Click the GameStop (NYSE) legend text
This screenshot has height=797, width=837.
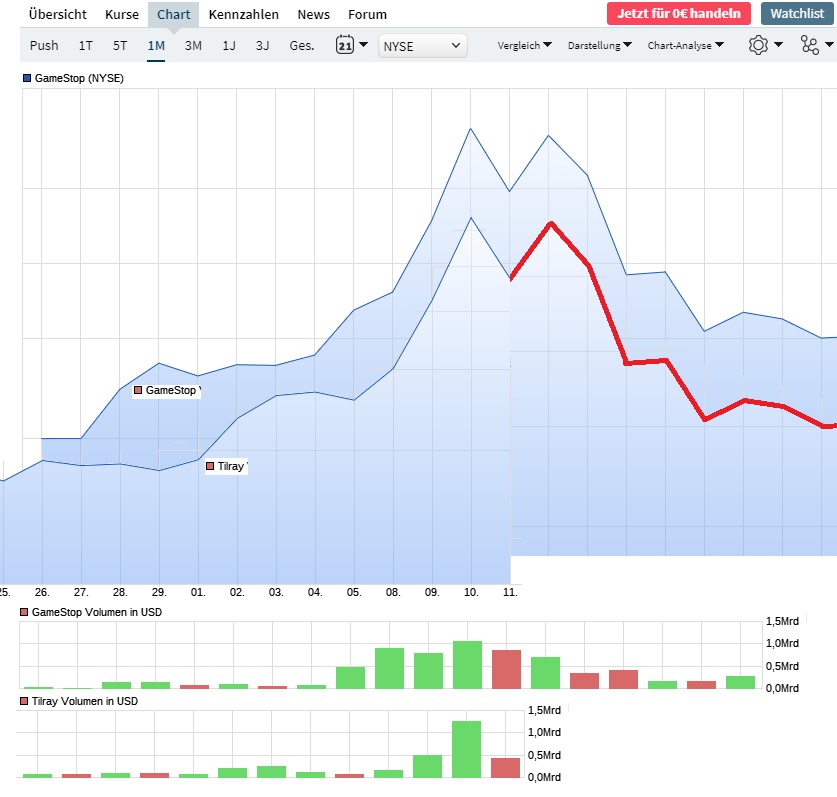point(79,78)
